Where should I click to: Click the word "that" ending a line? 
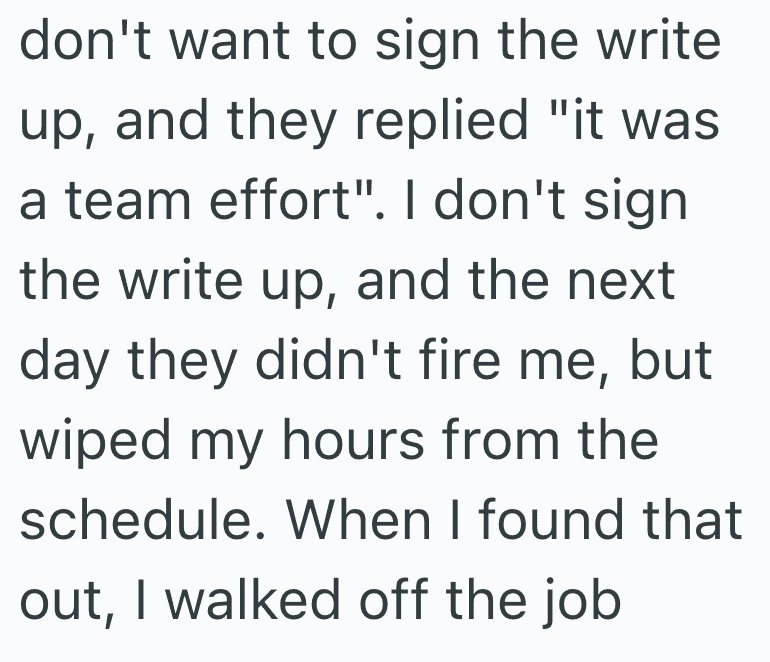693,520
